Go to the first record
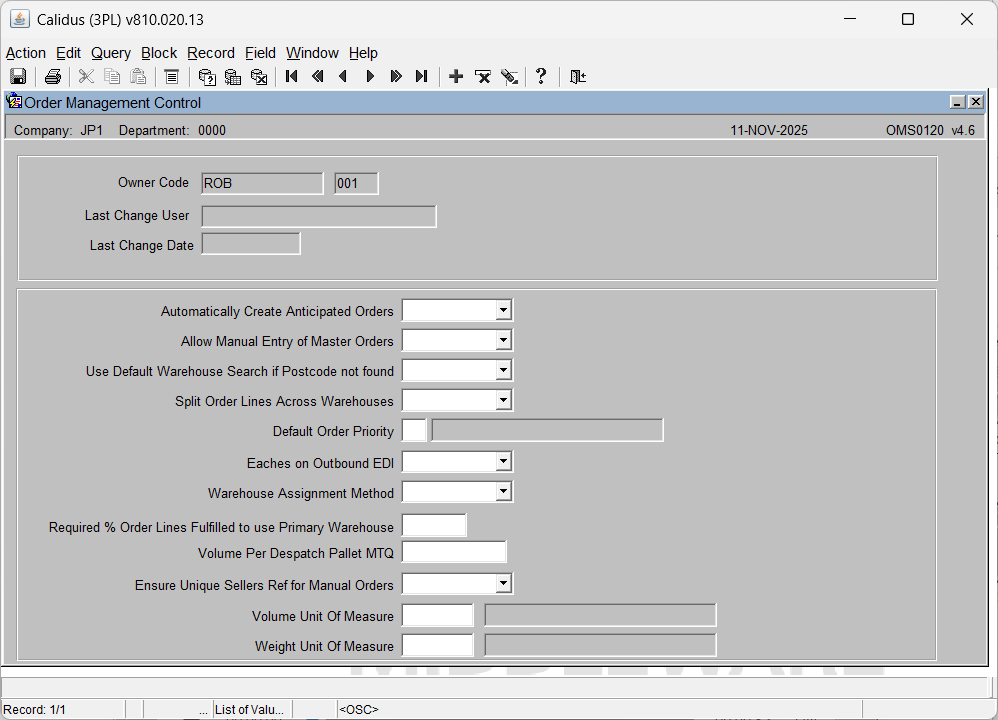Viewport: 998px width, 720px height. [x=292, y=77]
